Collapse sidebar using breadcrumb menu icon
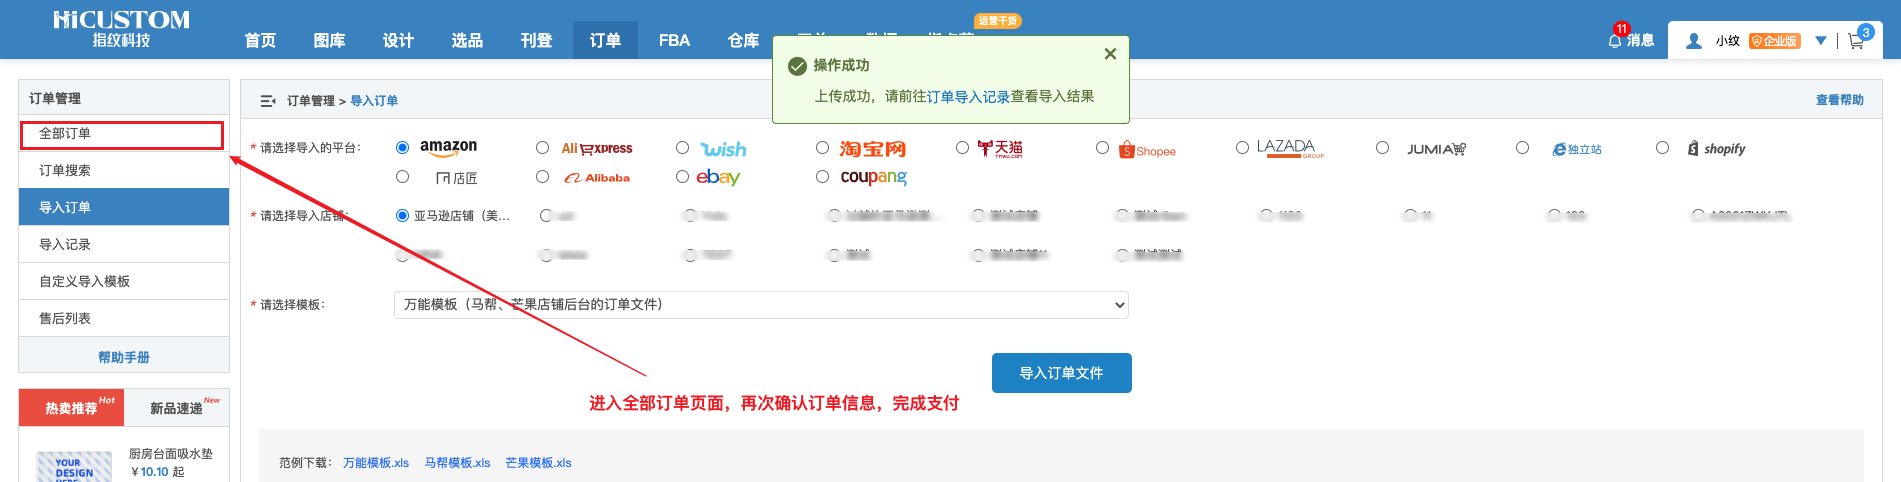Image resolution: width=1901 pixels, height=482 pixels. point(267,101)
